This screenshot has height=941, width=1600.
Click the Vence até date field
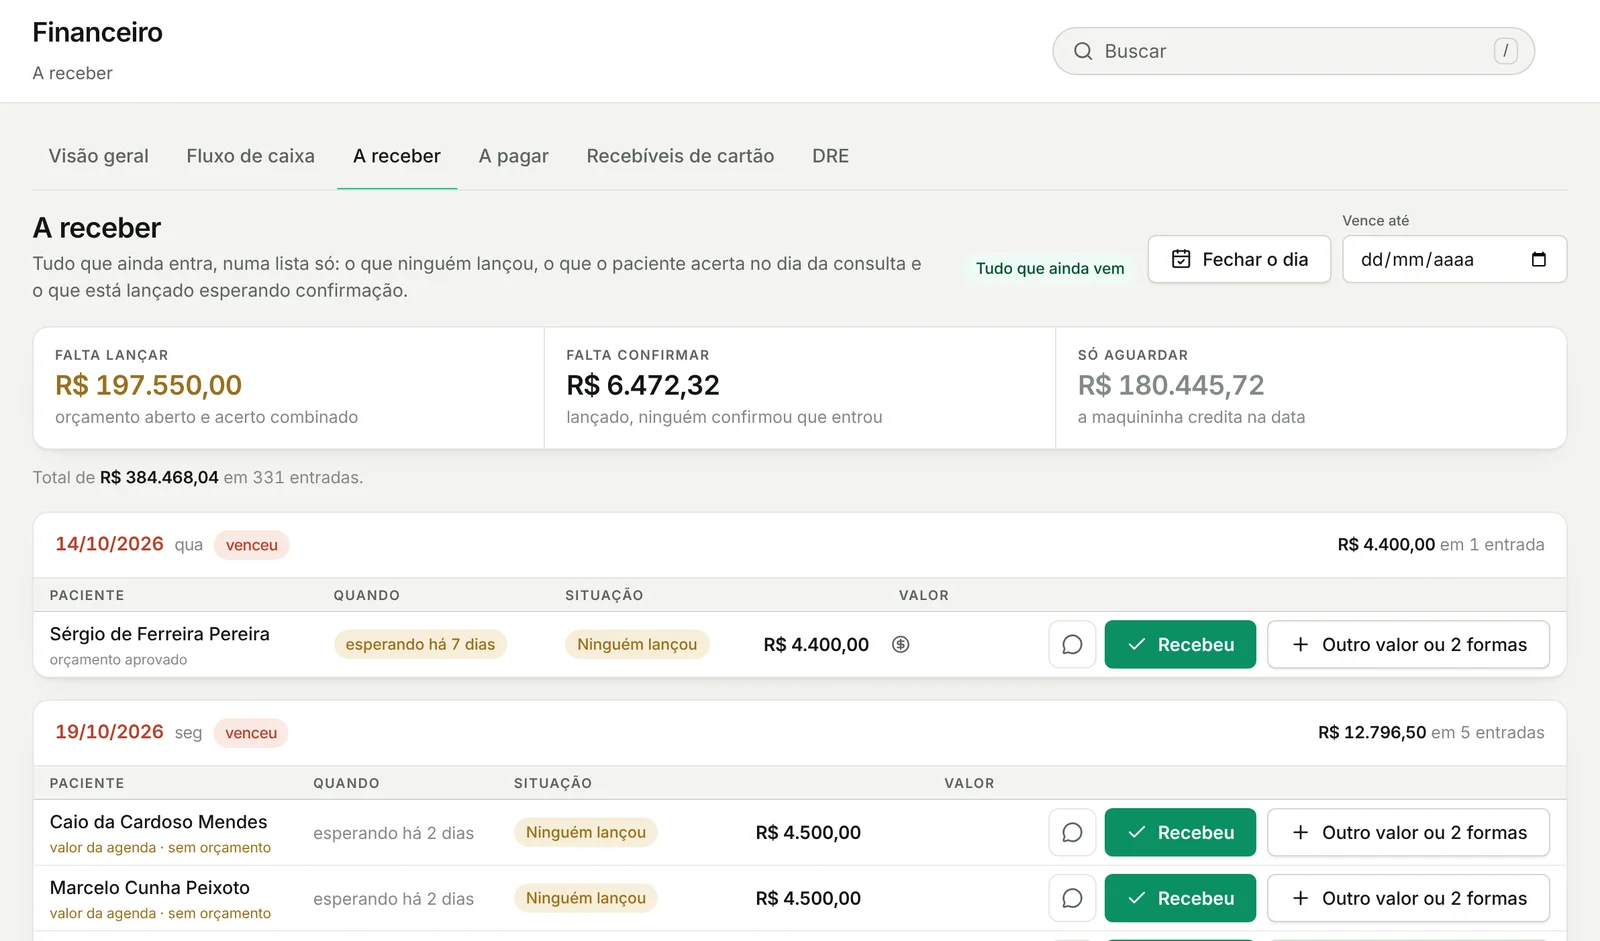pyautogui.click(x=1454, y=260)
